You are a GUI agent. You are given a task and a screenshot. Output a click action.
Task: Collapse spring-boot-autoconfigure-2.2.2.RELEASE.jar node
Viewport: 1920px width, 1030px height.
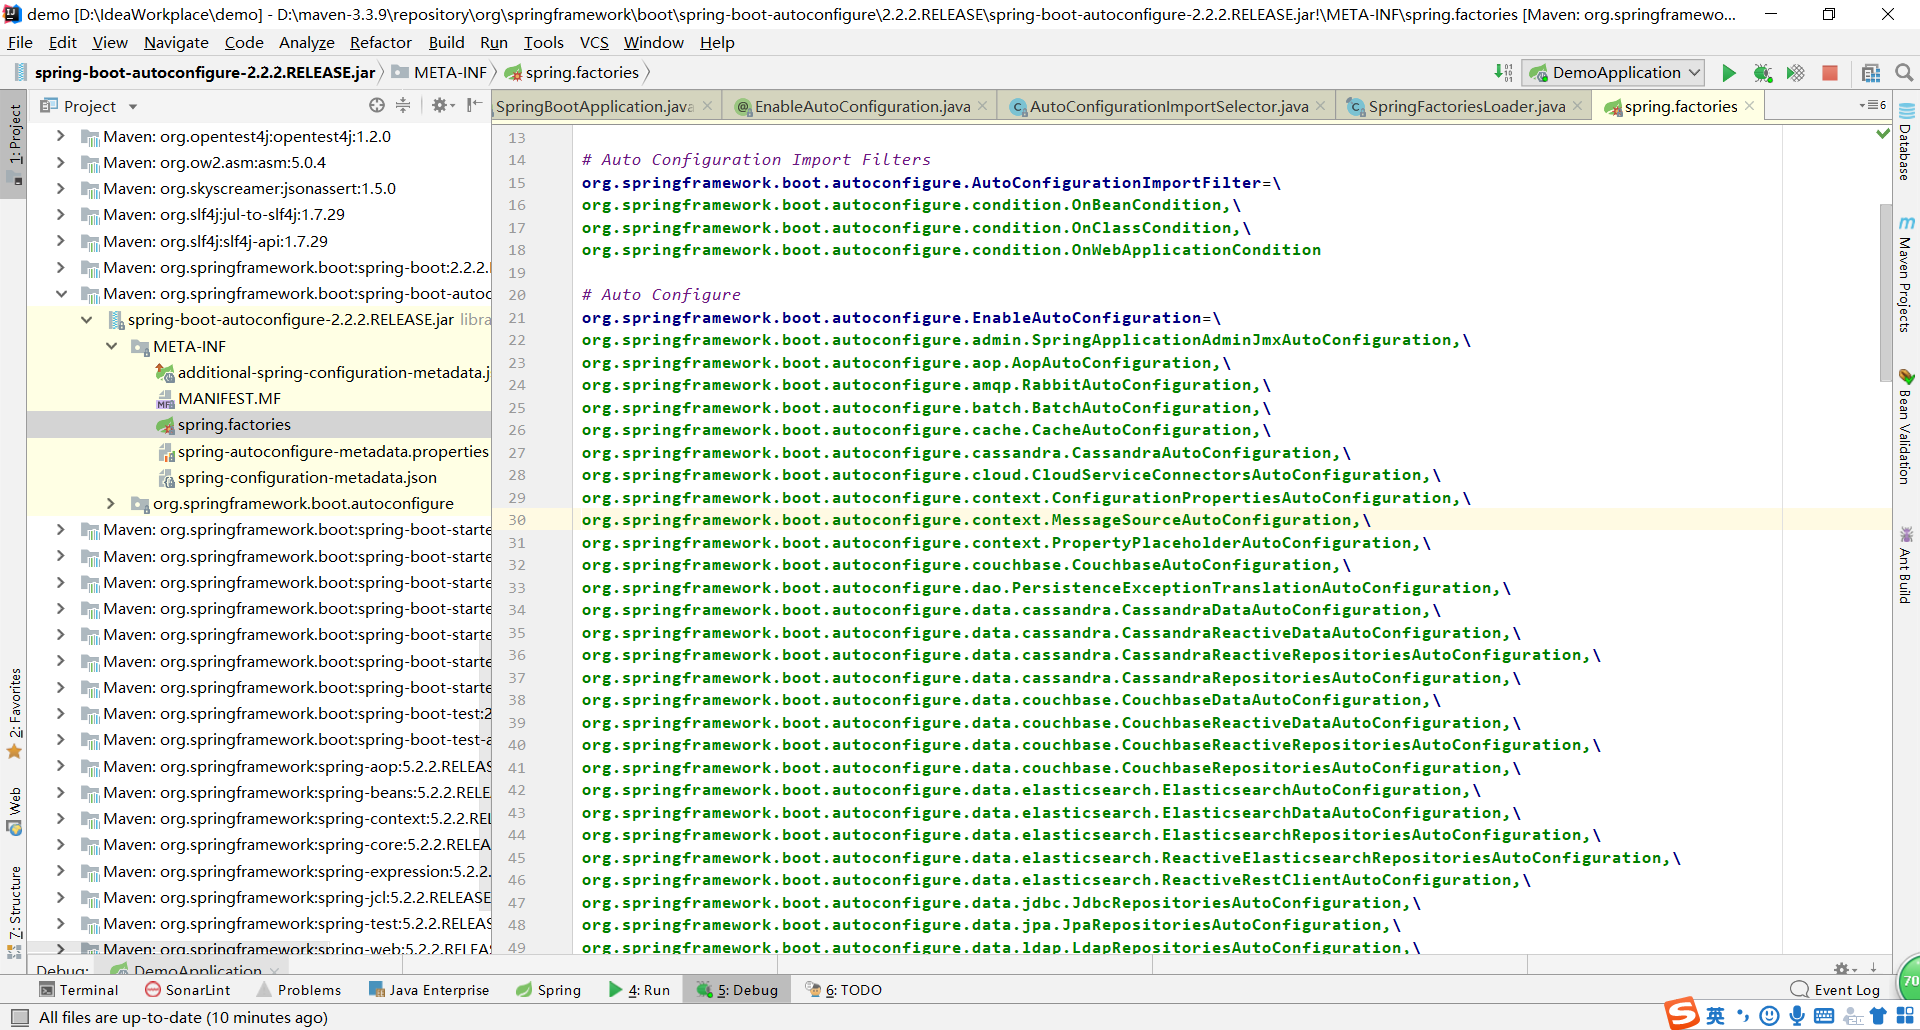click(x=86, y=320)
